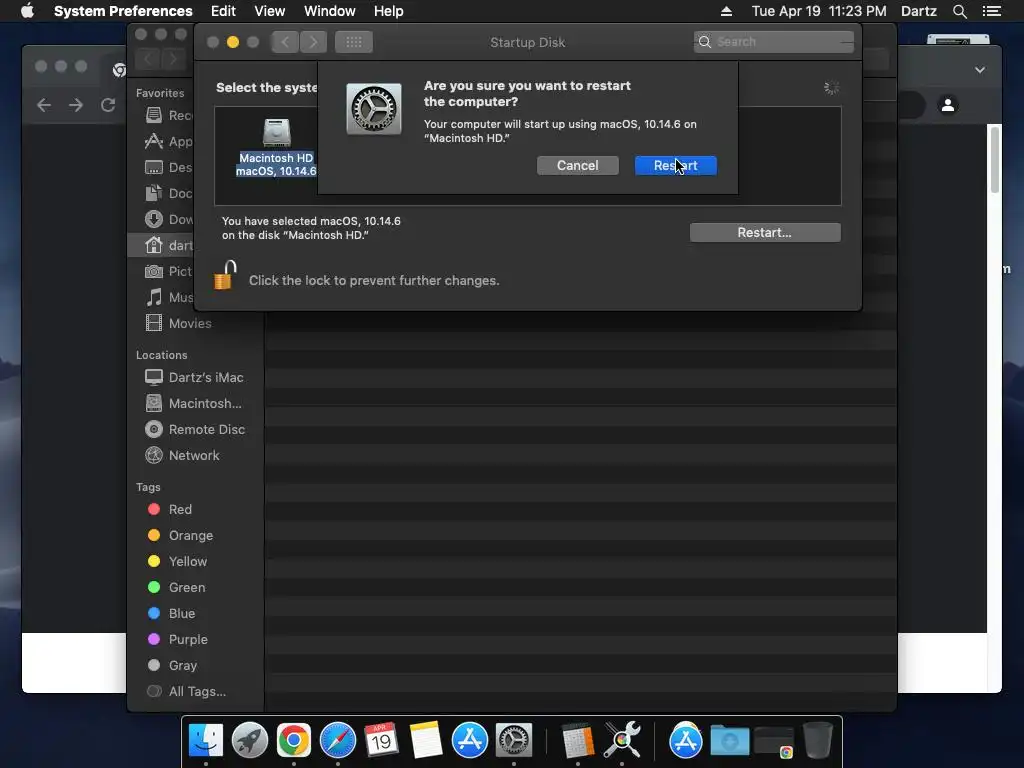This screenshot has height=768, width=1024.
Task: Reload the page in Chrome window
Action: point(108,105)
